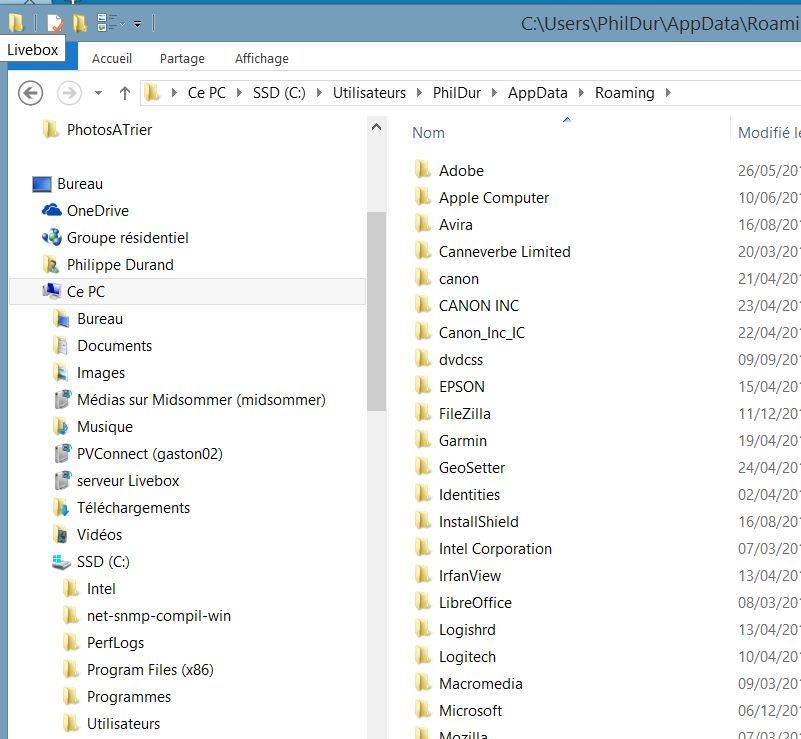Click Médias sur Midsommer media device
801x739 pixels.
tap(200, 400)
